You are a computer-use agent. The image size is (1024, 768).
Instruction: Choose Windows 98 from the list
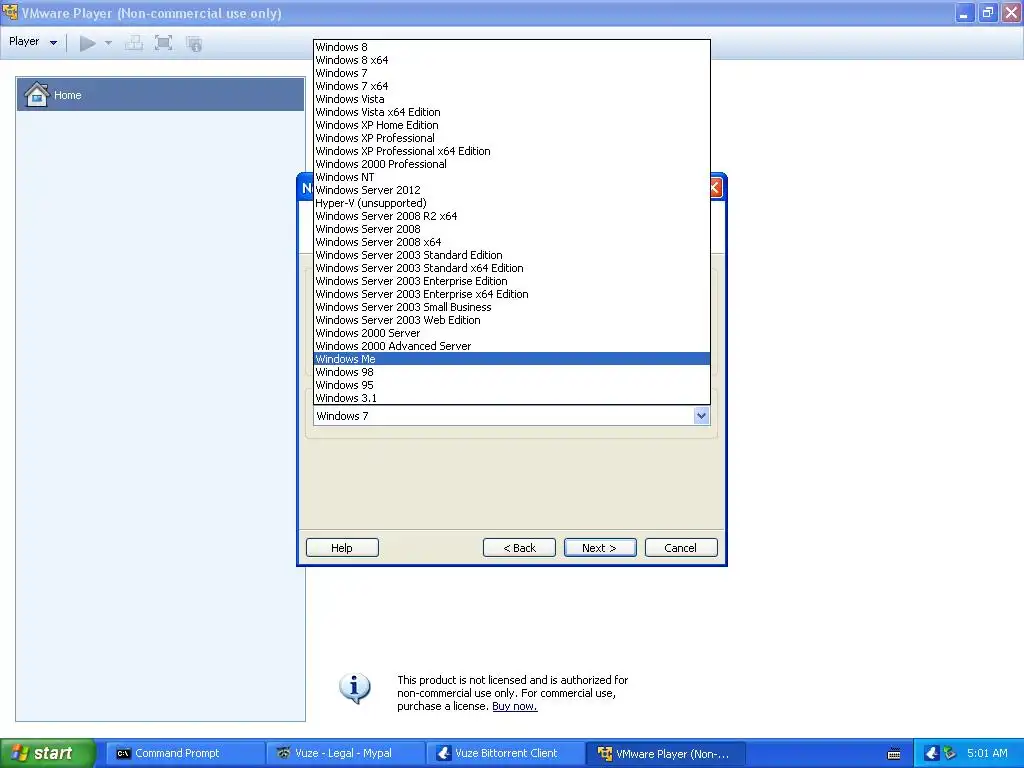pos(512,372)
